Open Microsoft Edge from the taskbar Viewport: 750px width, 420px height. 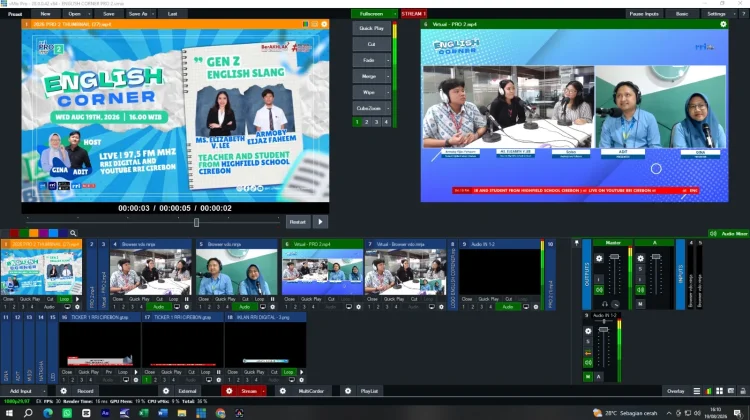48,413
